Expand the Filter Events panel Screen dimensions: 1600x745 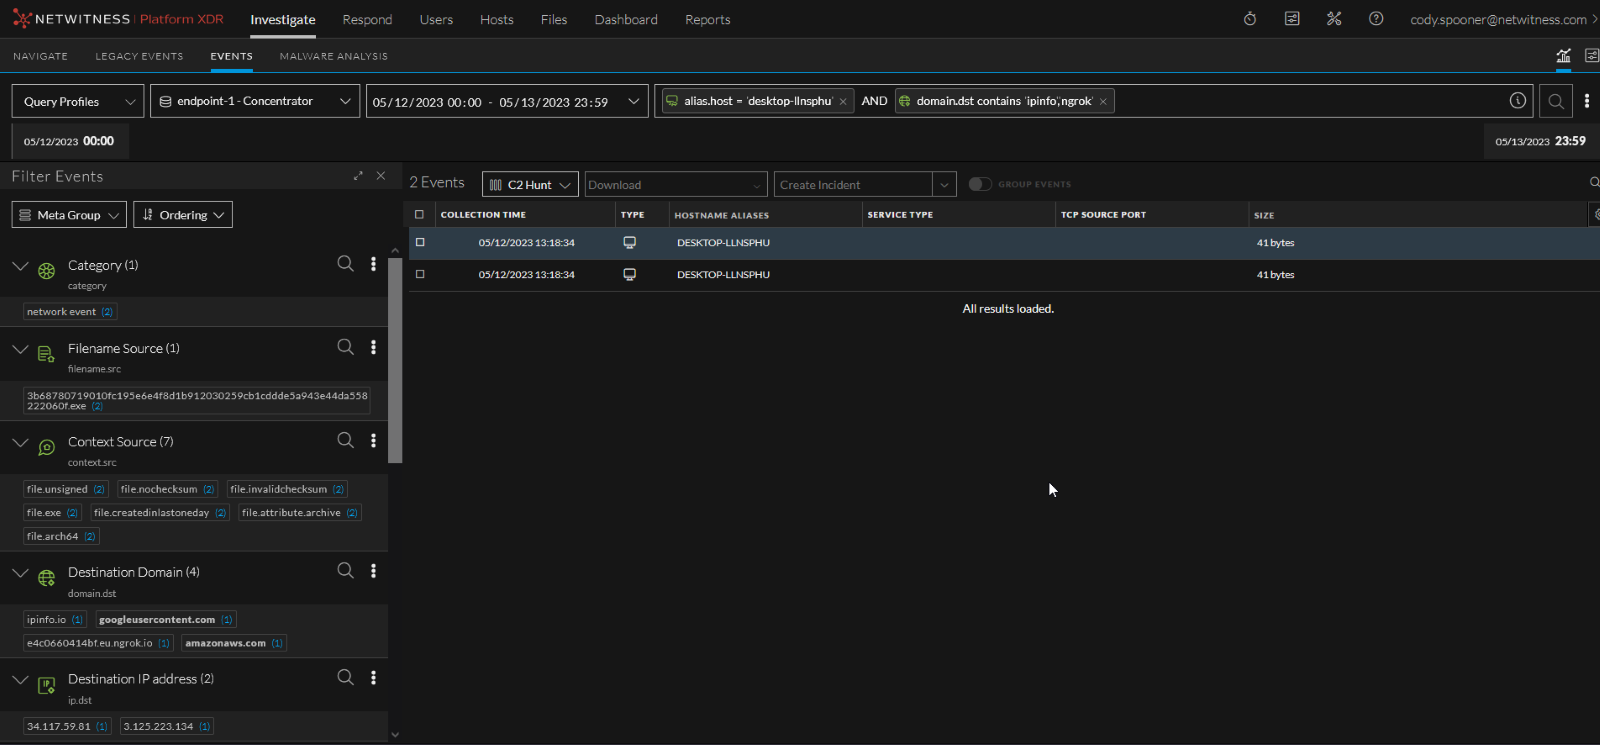click(x=358, y=176)
